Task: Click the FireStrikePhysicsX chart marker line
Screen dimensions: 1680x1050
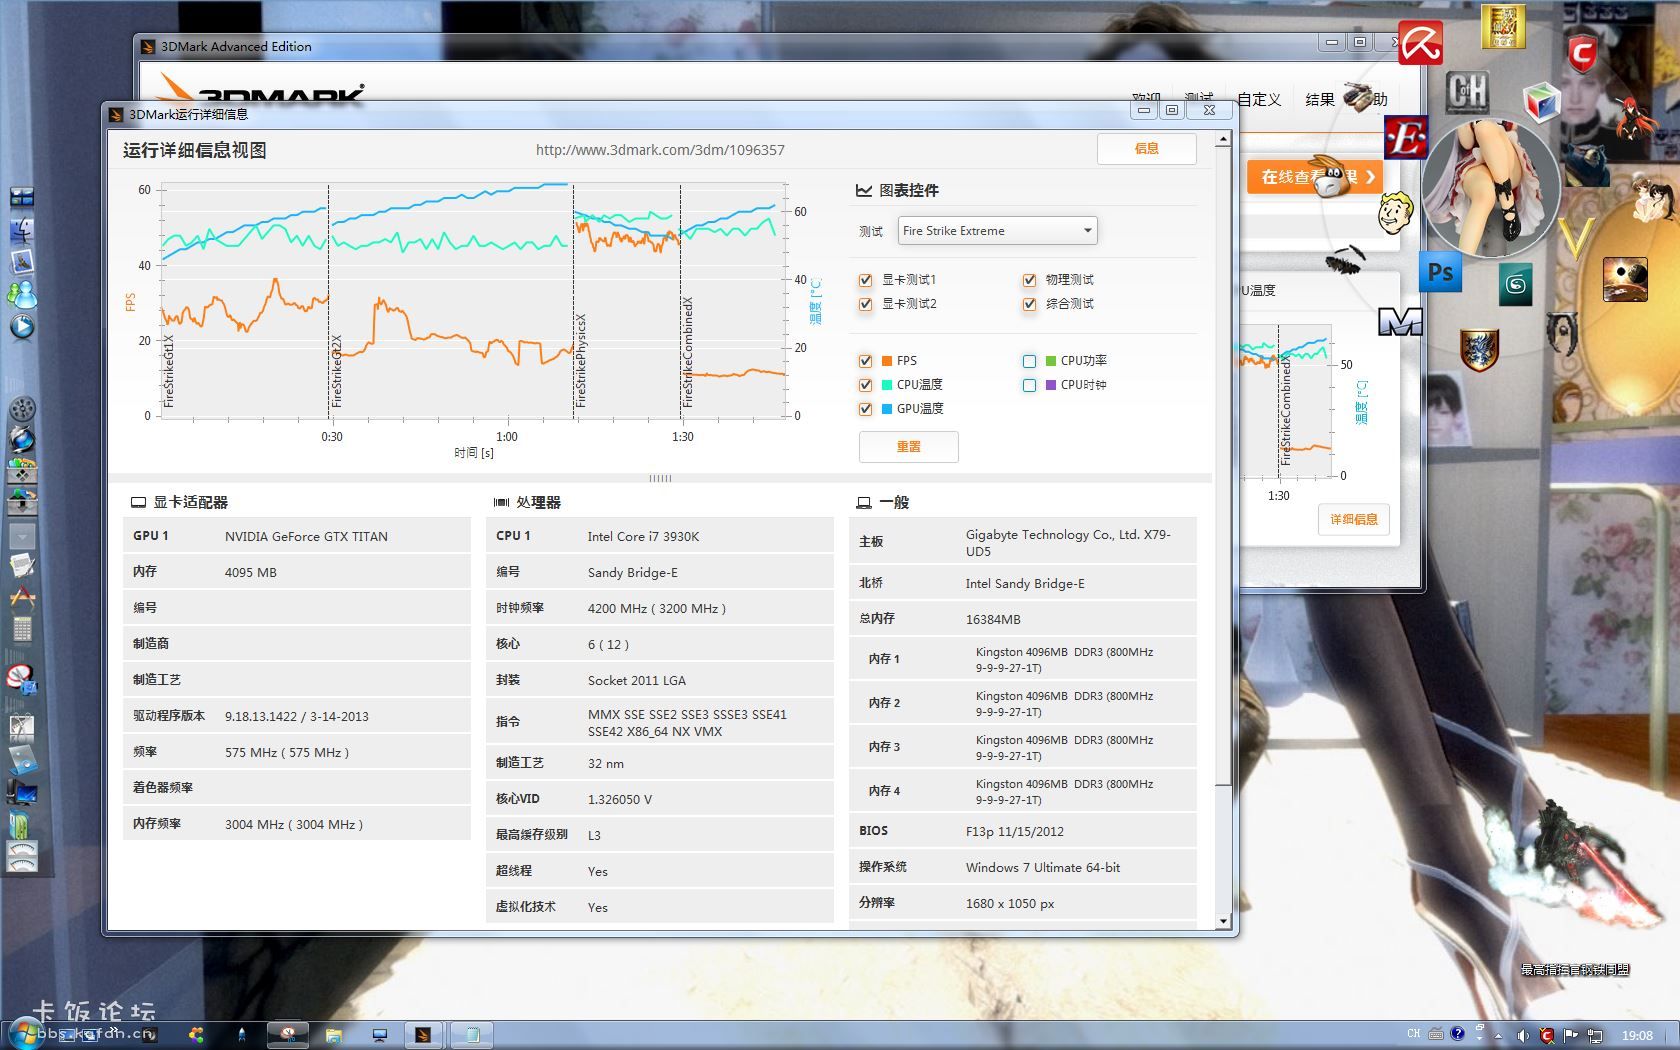Action: 573,300
